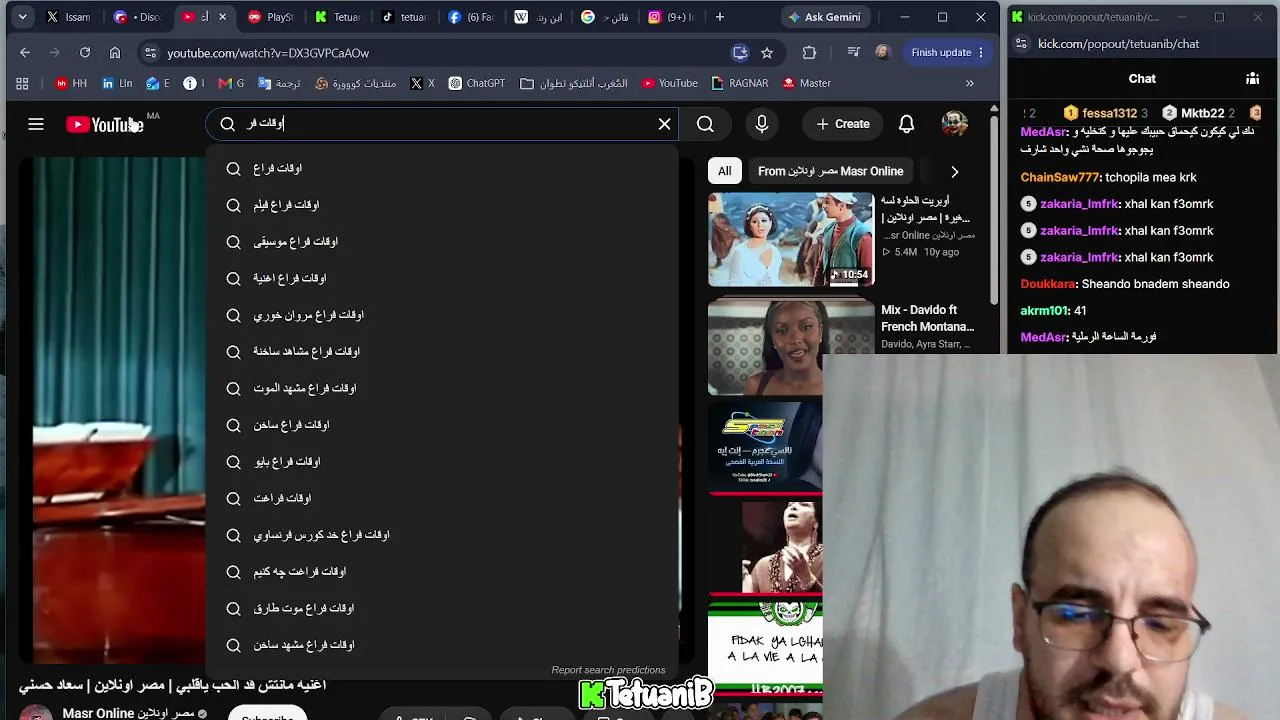Show more filter chips with right arrow
Screen dimensions: 1280x720
pos(954,171)
